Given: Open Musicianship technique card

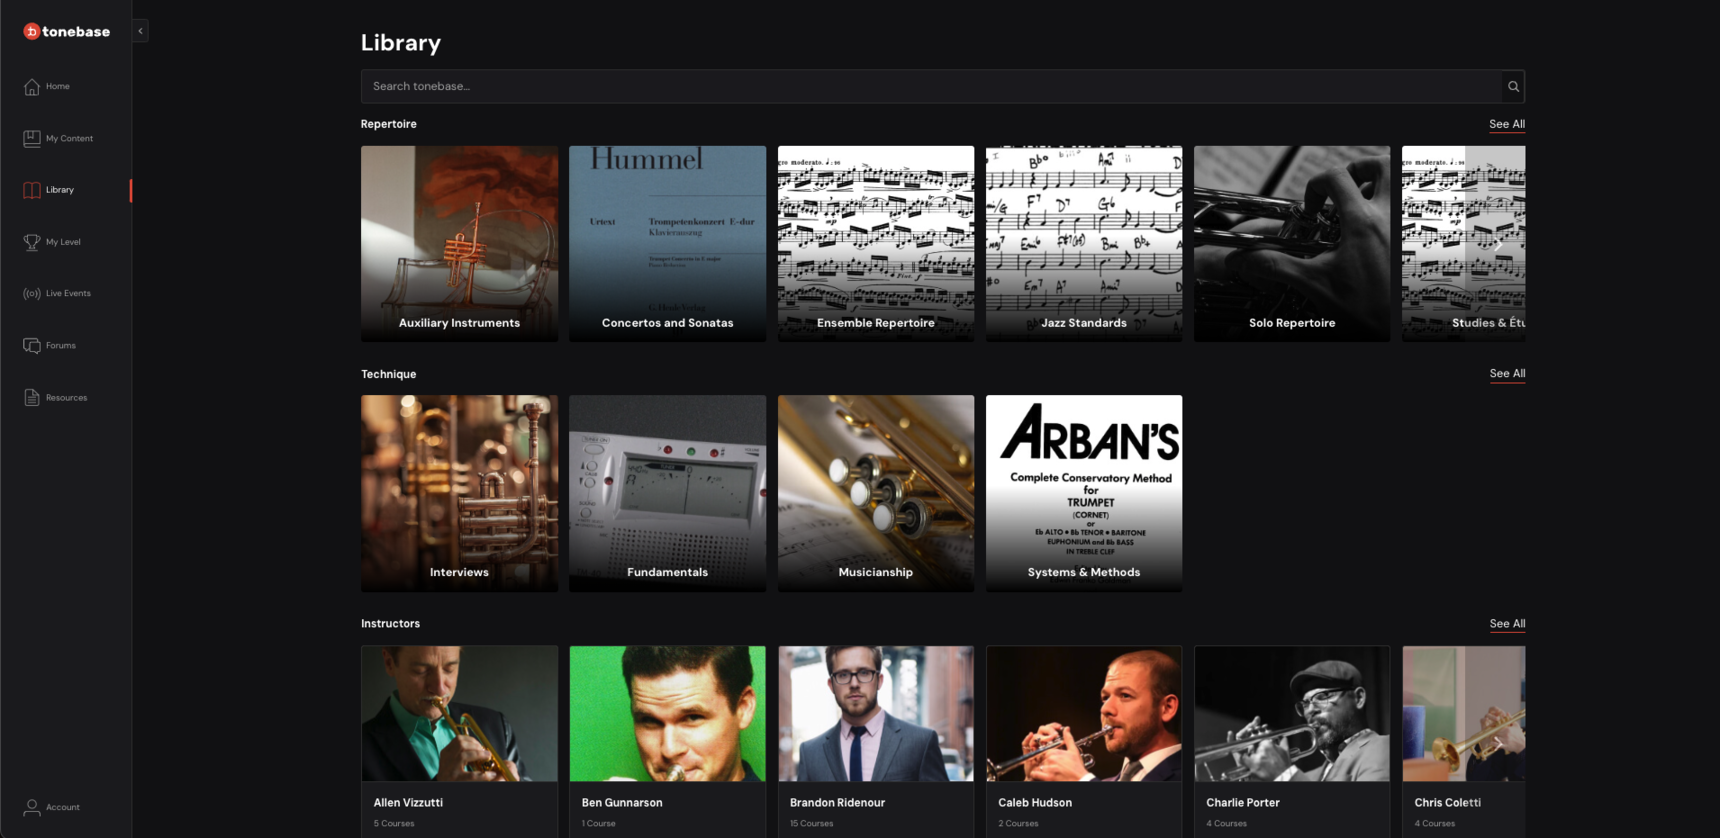Looking at the screenshot, I should coord(876,494).
